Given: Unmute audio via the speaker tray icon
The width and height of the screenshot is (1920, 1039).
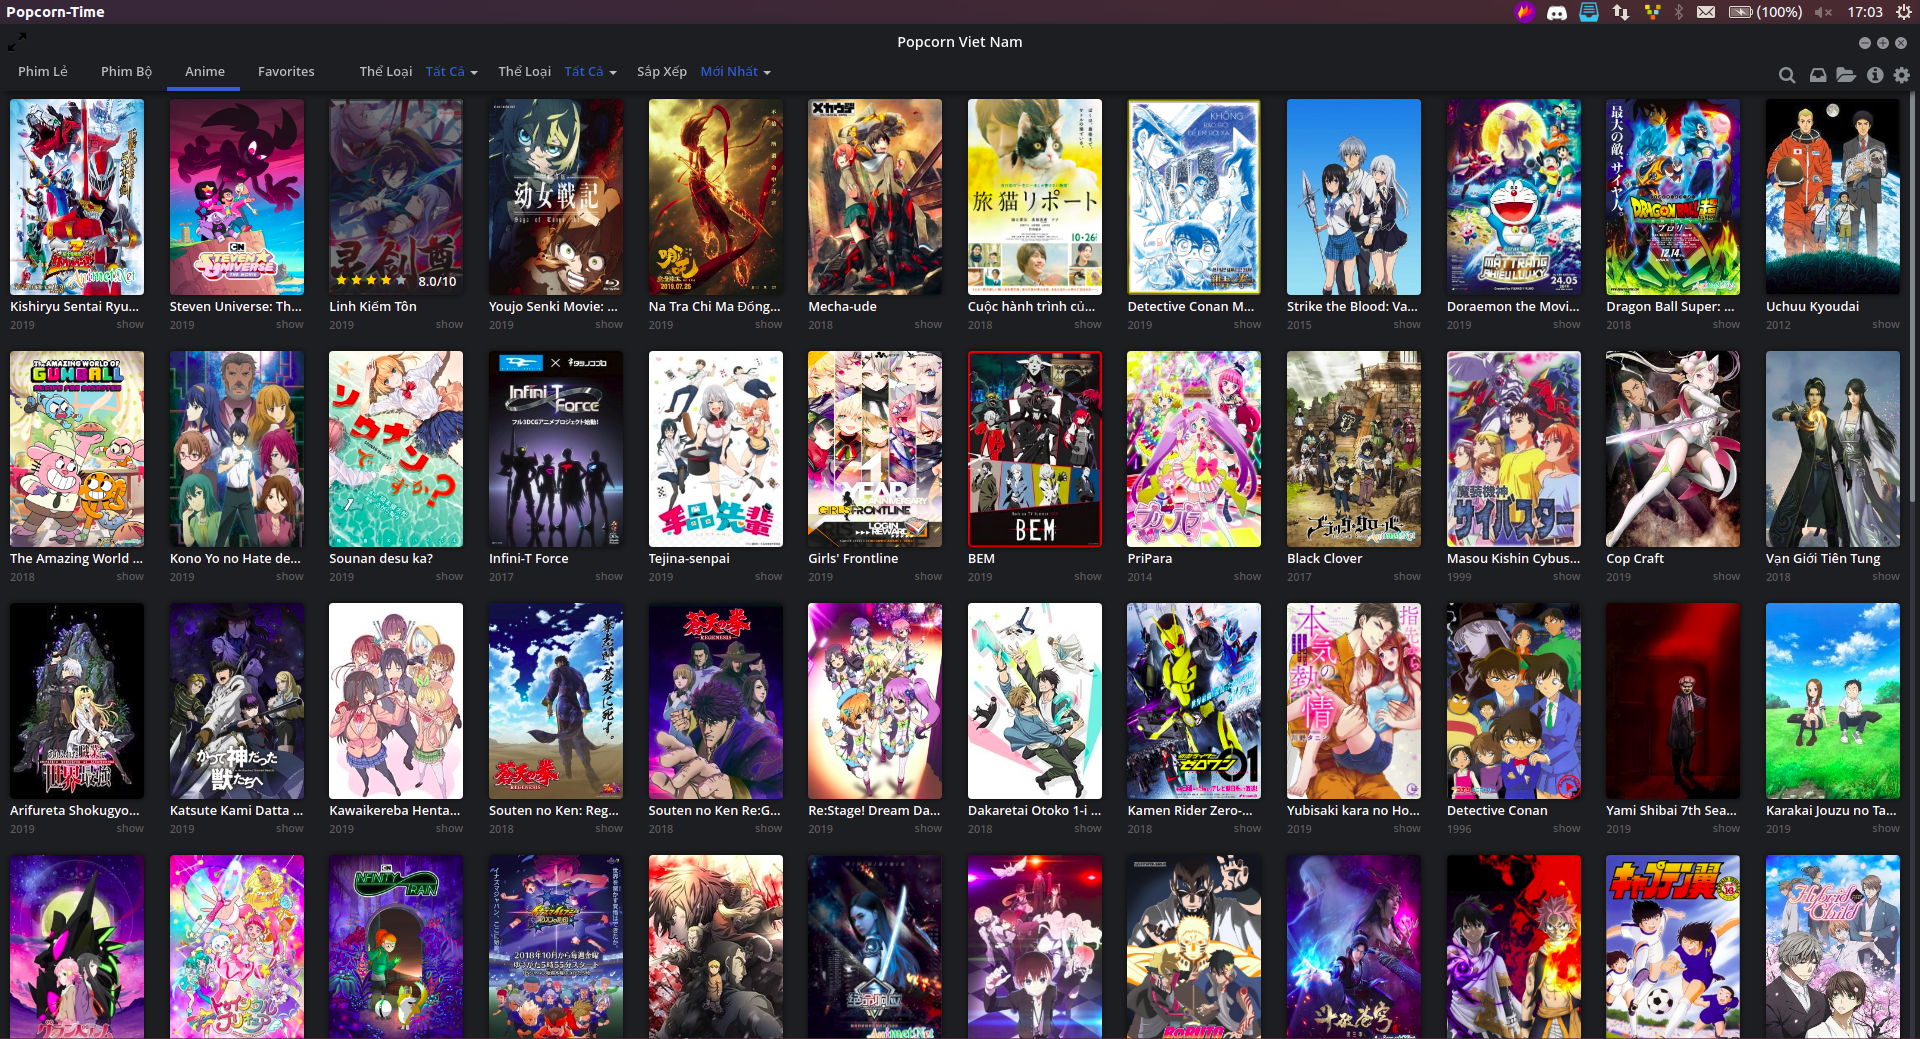Looking at the screenshot, I should [1823, 12].
